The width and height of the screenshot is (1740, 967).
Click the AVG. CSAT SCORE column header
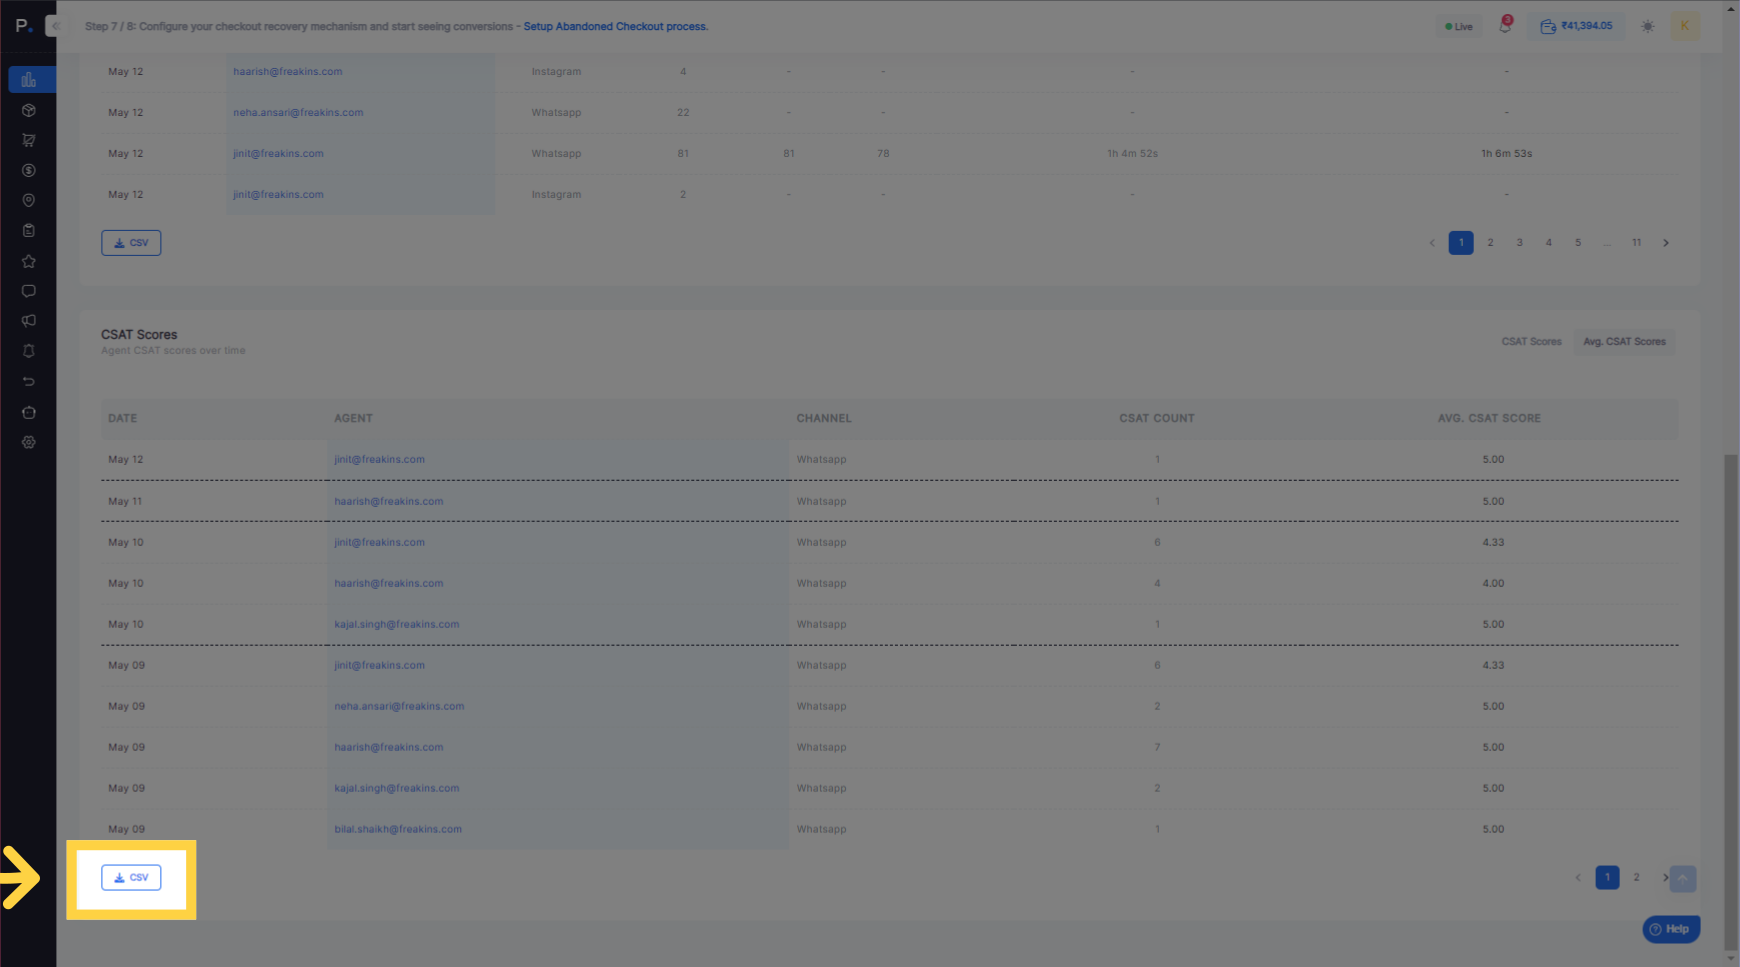click(x=1489, y=418)
